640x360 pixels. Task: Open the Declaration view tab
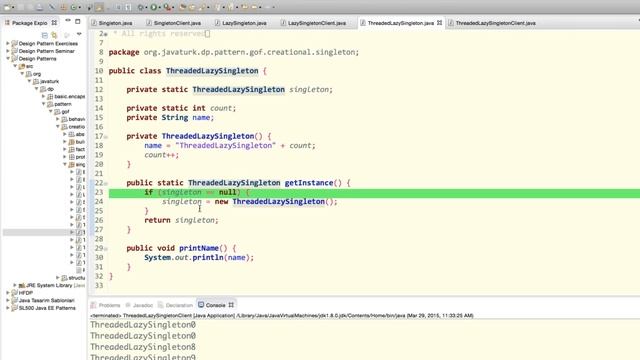(176, 305)
